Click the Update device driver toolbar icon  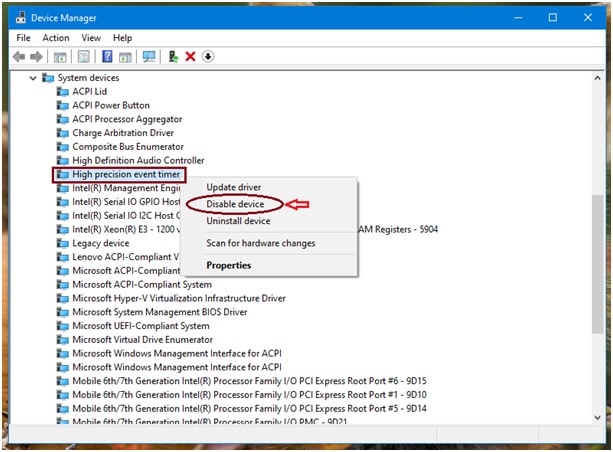[173, 57]
